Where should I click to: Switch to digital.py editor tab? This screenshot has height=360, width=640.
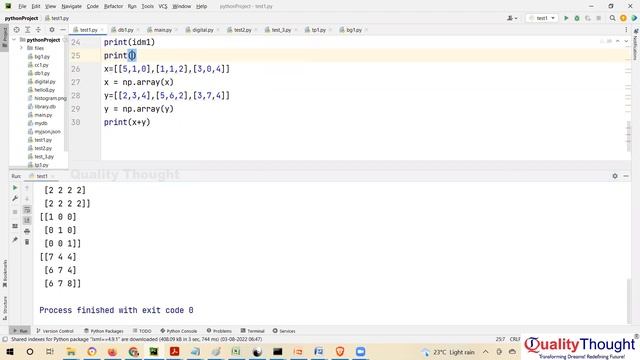click(202, 30)
